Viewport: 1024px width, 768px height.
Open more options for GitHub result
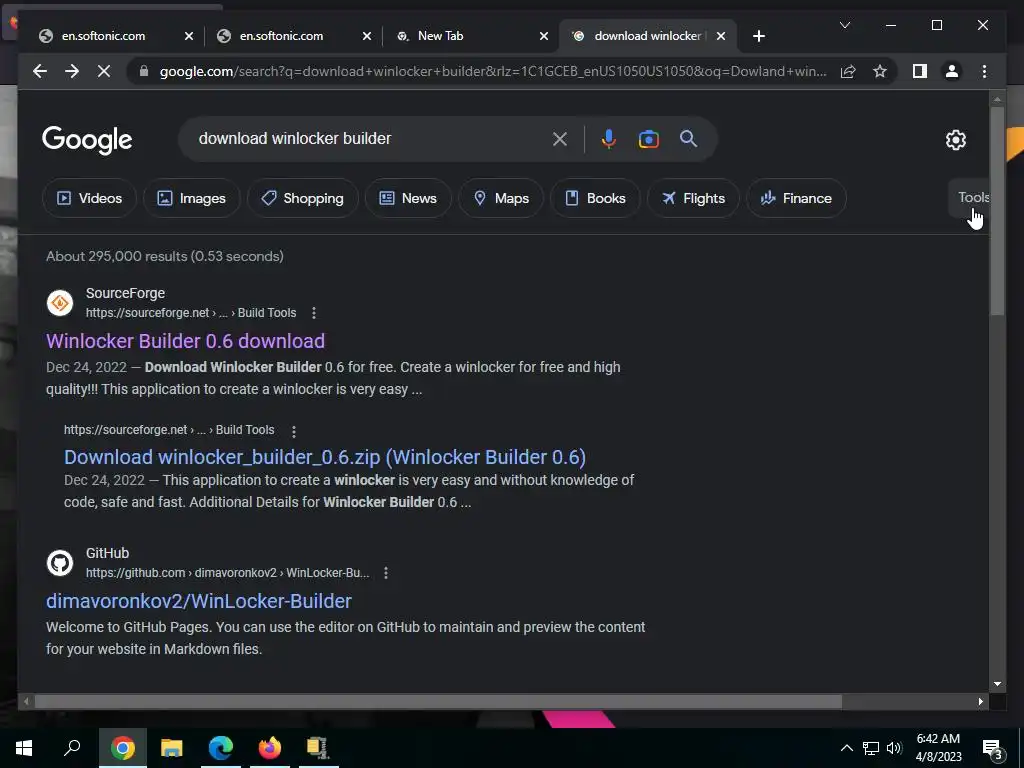pyautogui.click(x=386, y=573)
